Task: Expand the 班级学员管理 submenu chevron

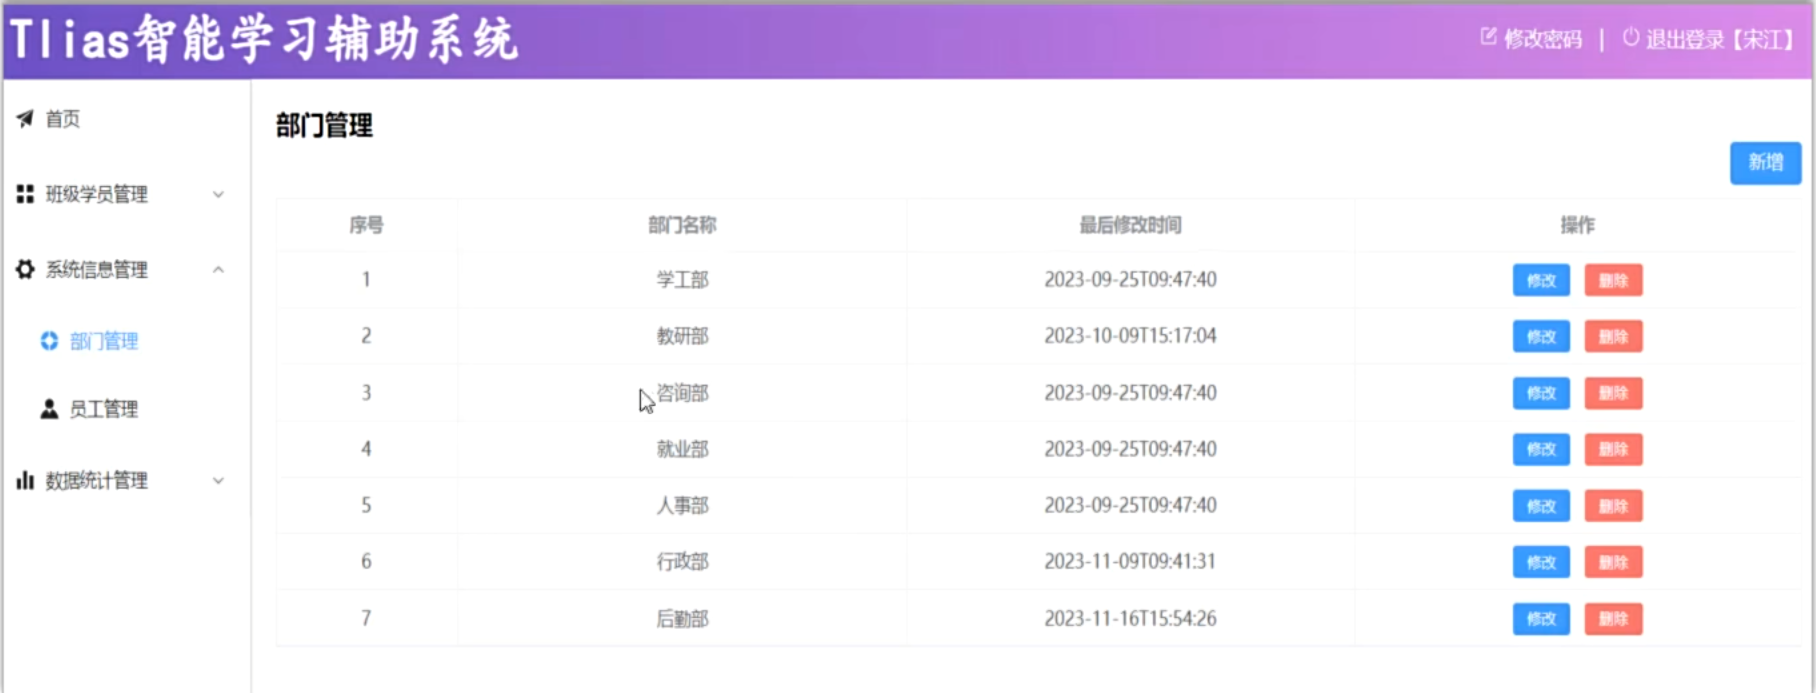Action: point(218,195)
